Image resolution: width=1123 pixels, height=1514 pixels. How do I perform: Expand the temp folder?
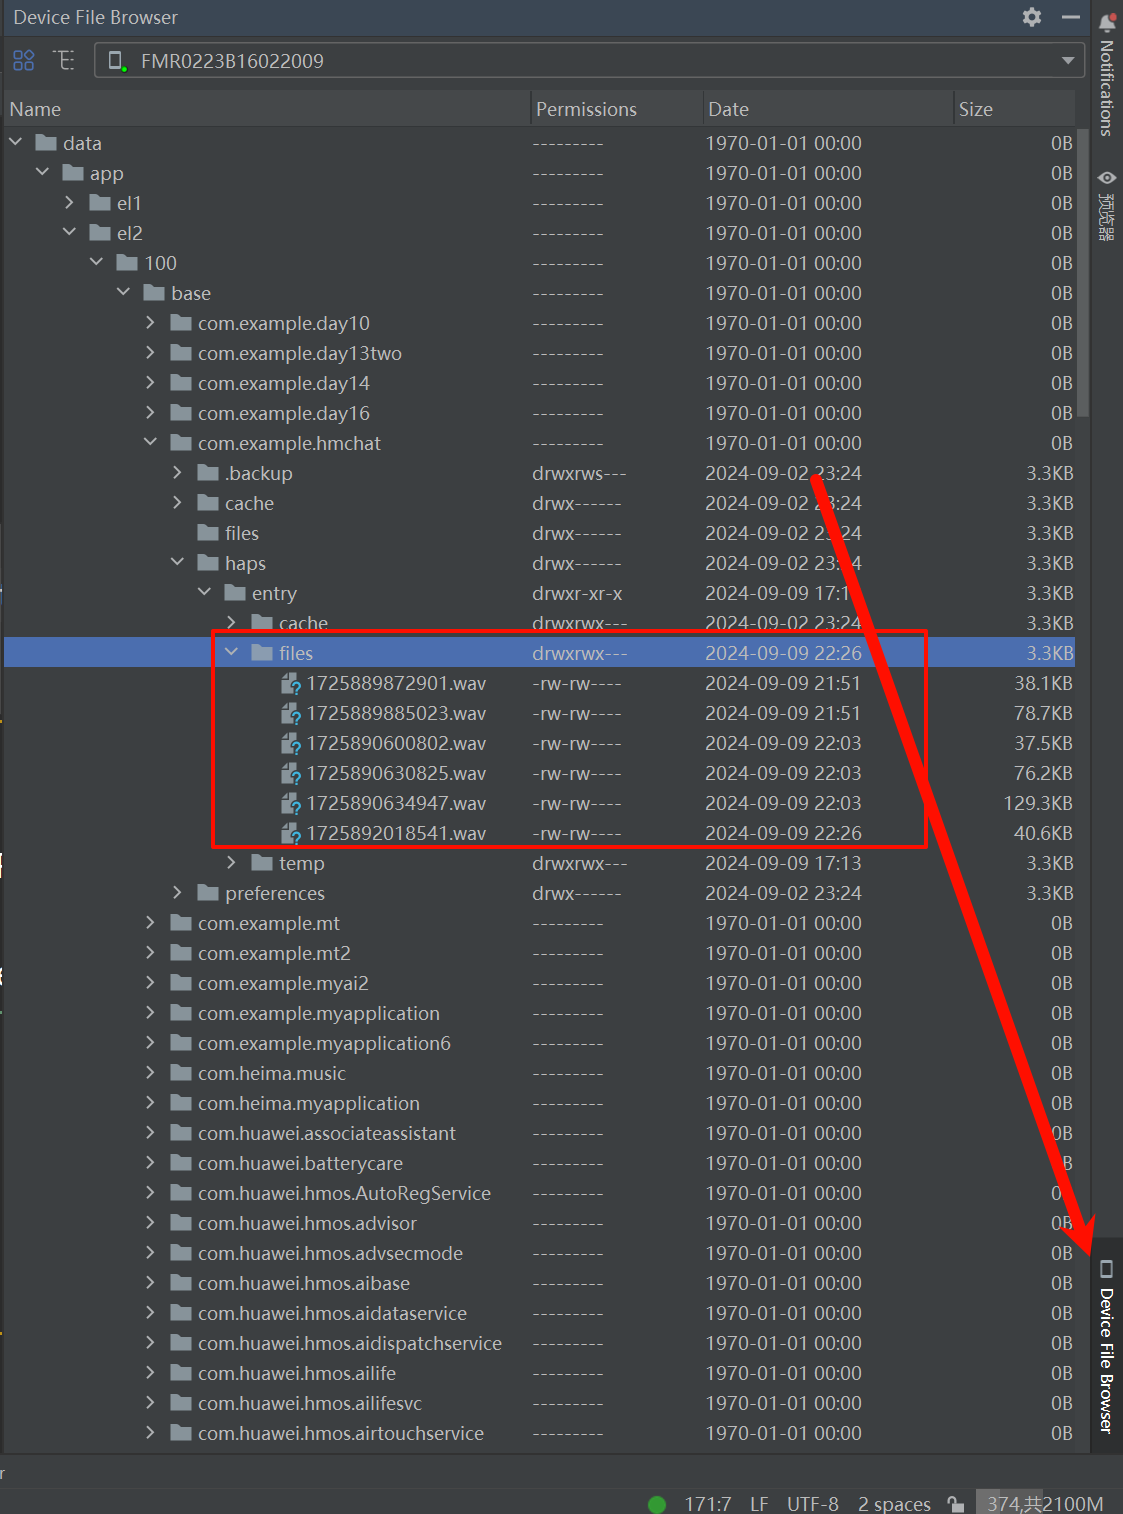click(232, 863)
